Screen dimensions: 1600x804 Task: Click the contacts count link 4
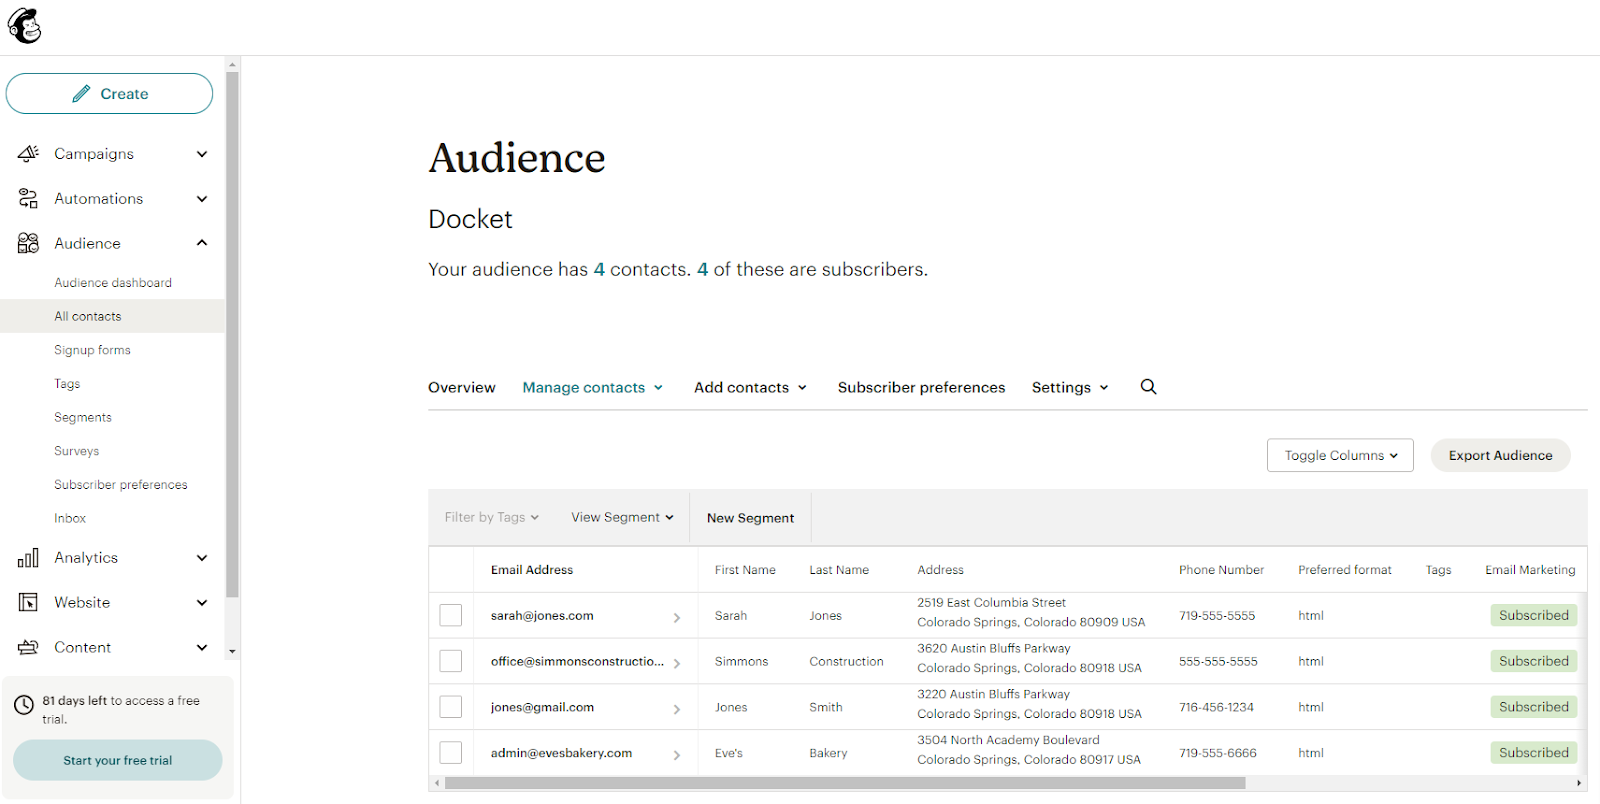click(599, 269)
